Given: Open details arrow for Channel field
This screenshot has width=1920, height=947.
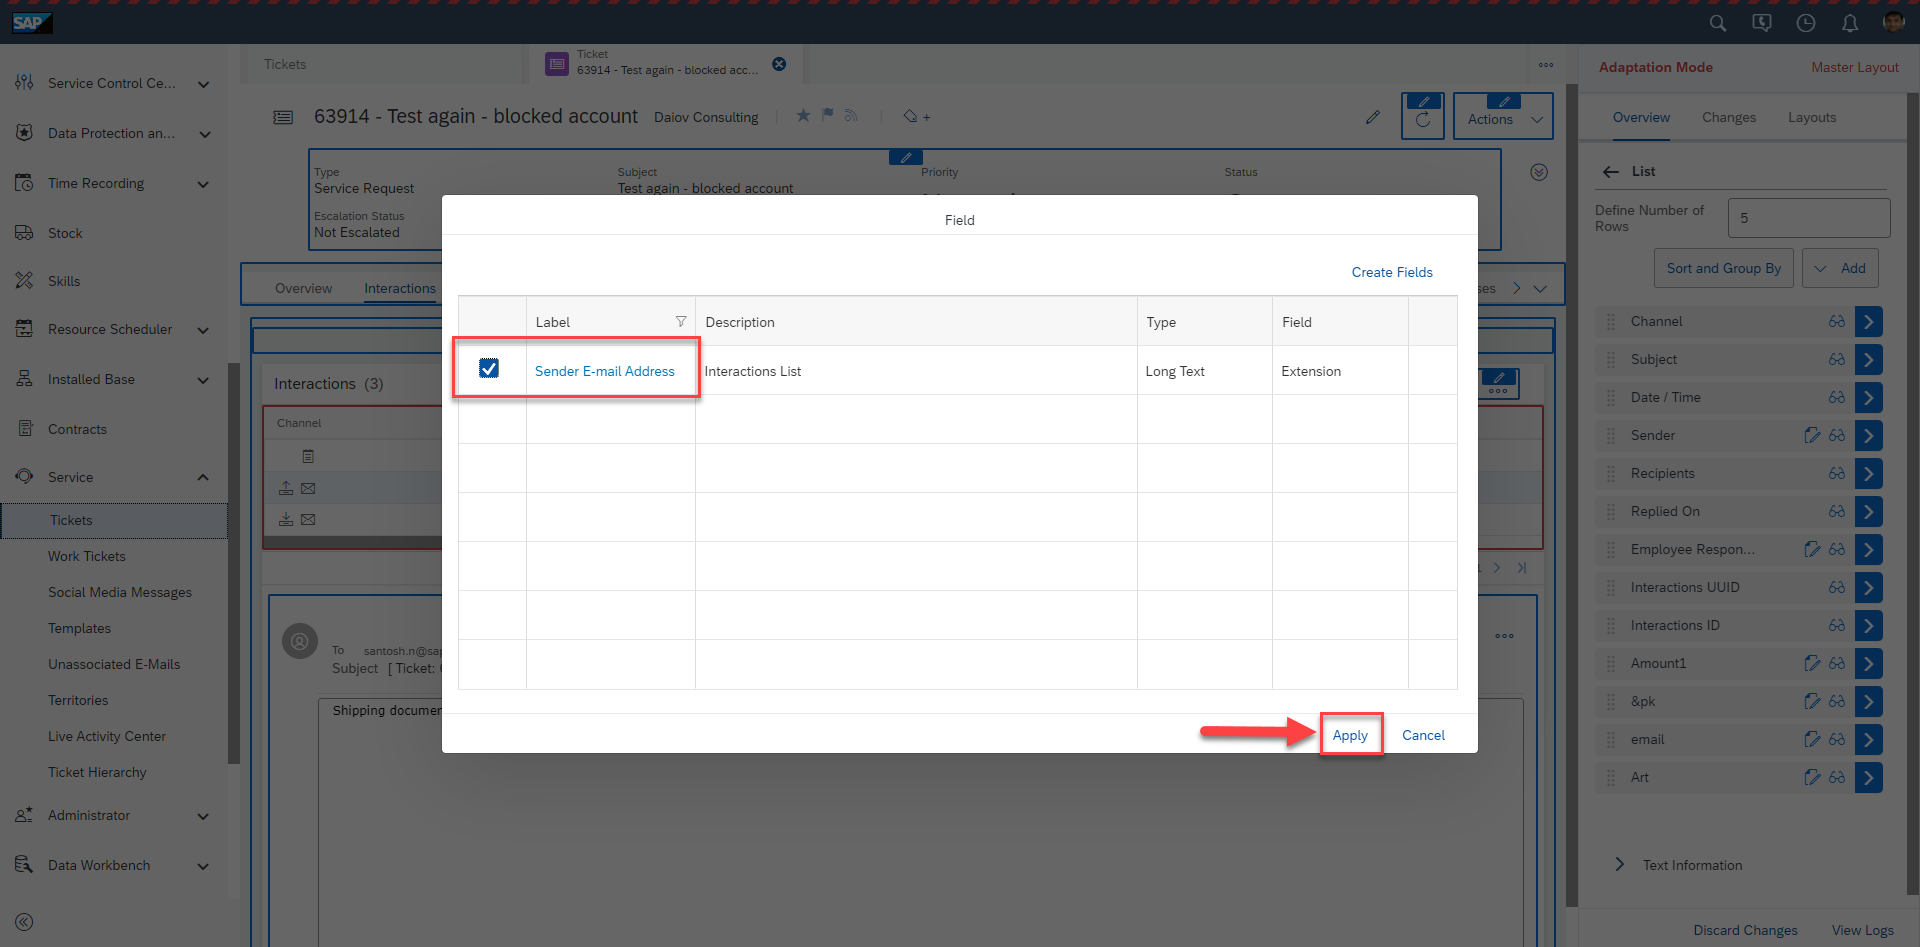Looking at the screenshot, I should pos(1868,321).
